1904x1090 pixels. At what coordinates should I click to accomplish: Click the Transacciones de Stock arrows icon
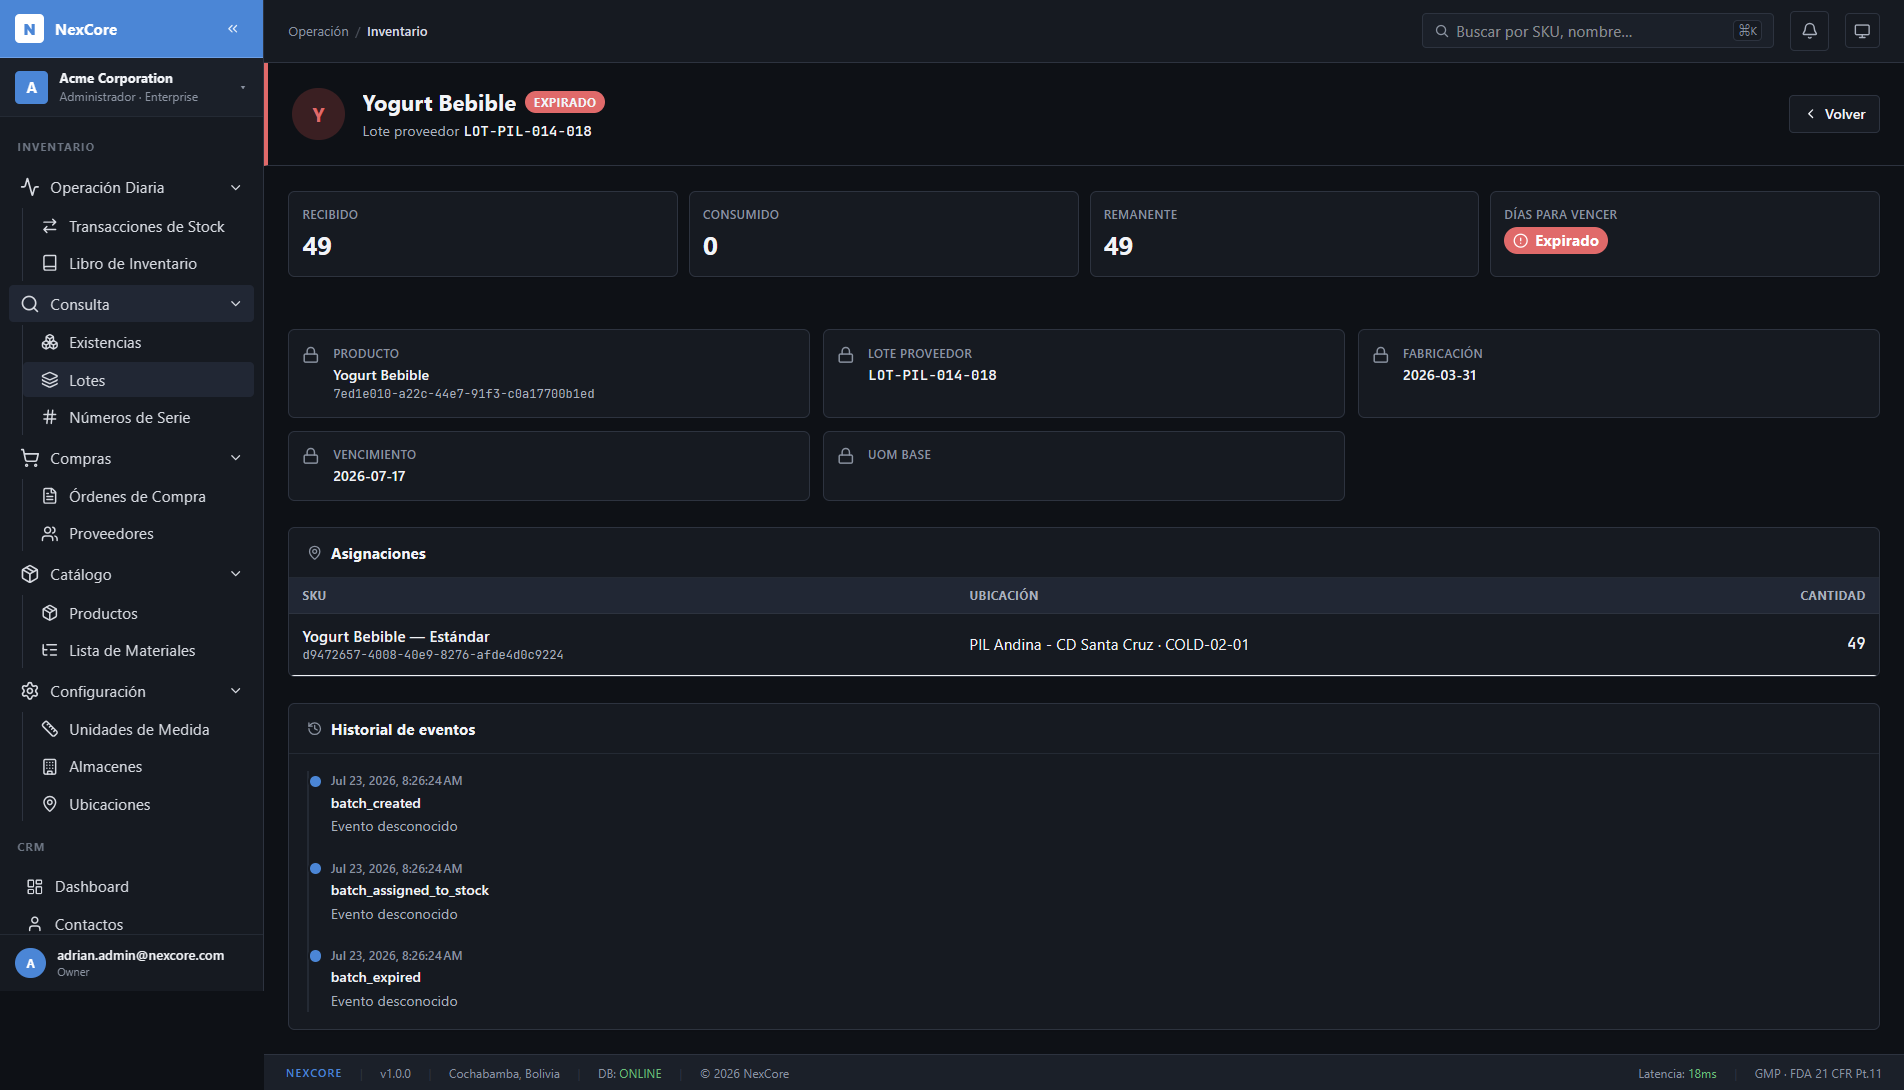[x=50, y=227]
